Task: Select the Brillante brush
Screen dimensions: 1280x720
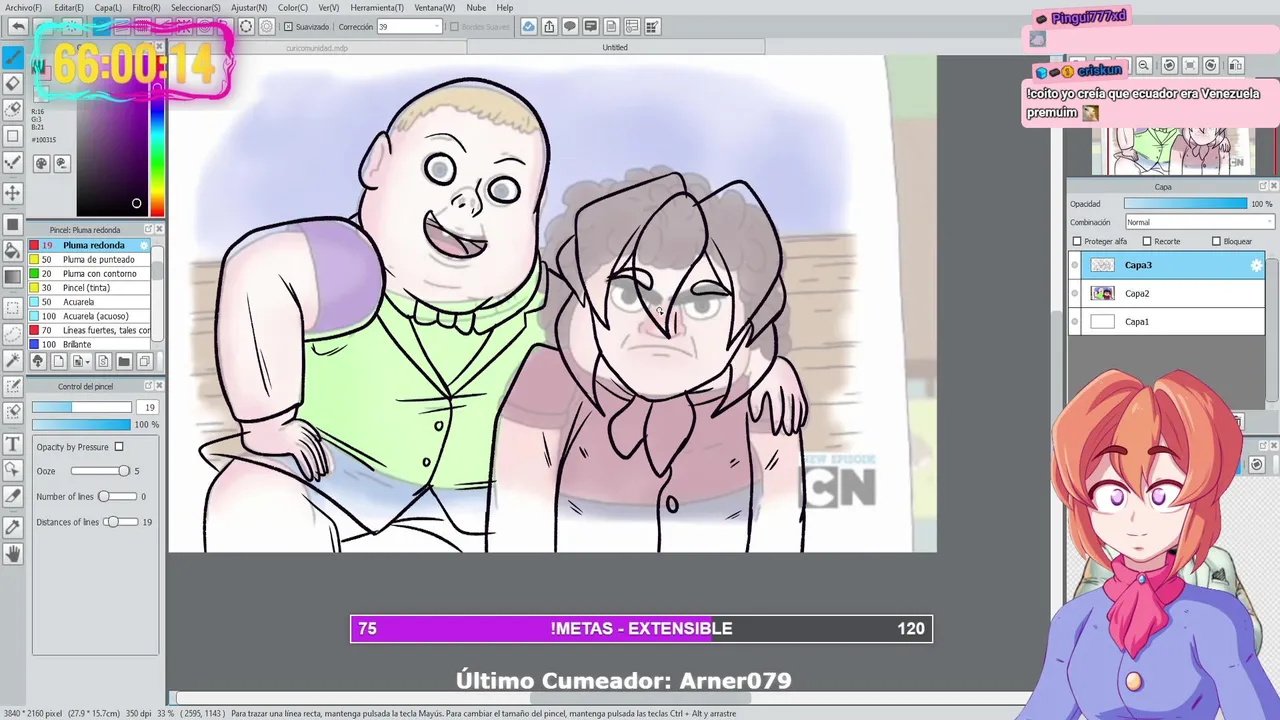Action: (x=90, y=344)
